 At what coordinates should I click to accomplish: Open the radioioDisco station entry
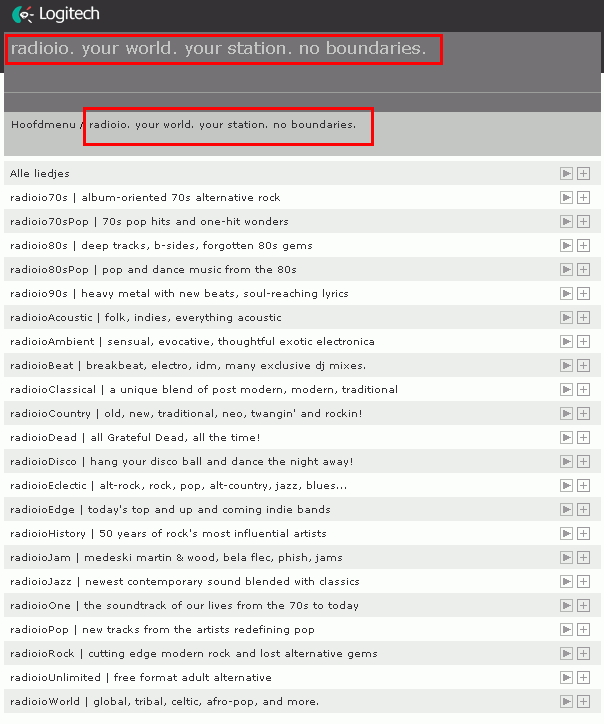pos(181,462)
